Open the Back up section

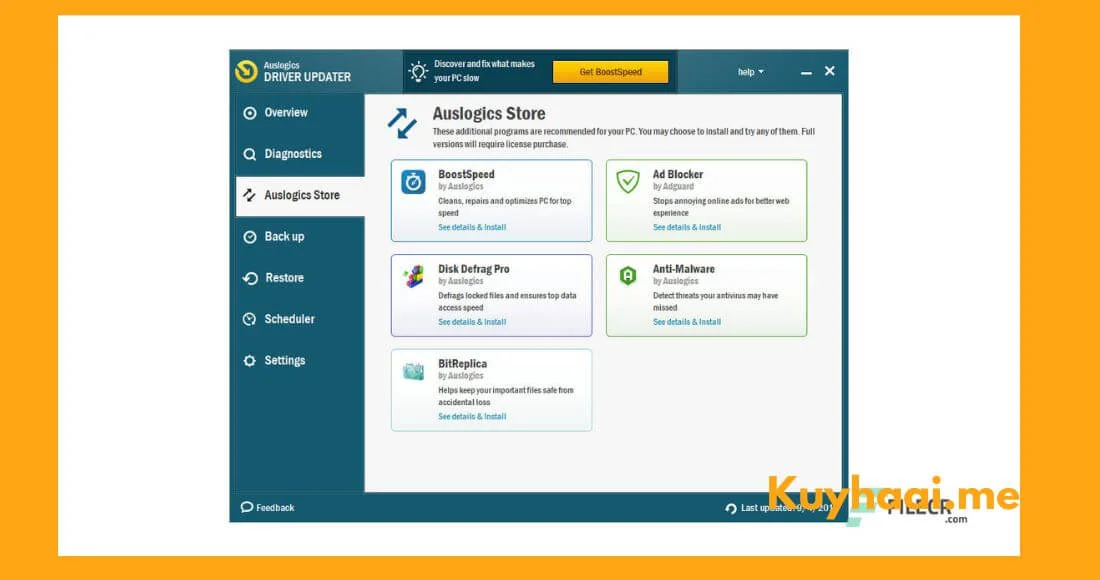(x=300, y=237)
